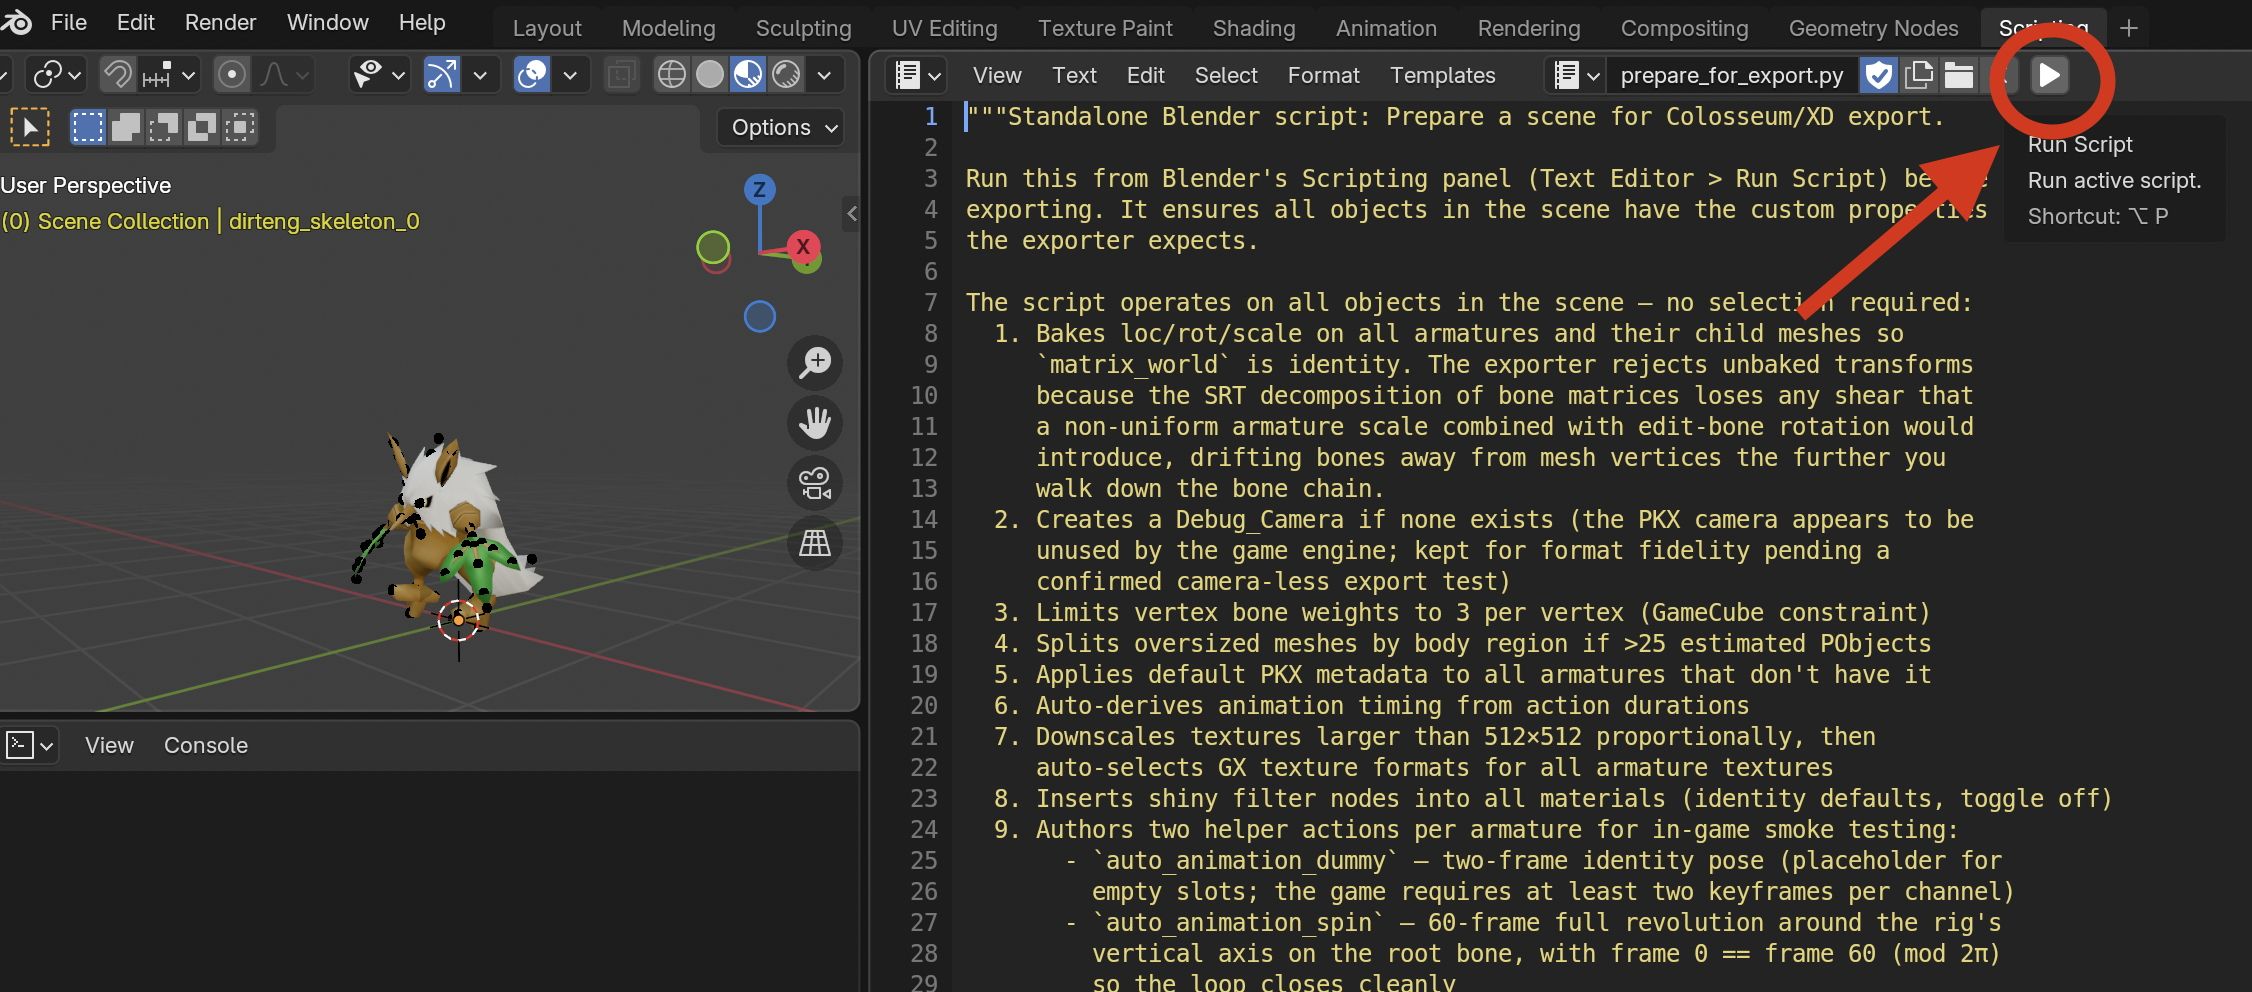
Task: Open the selectability and visibility popover
Action: coord(380,74)
